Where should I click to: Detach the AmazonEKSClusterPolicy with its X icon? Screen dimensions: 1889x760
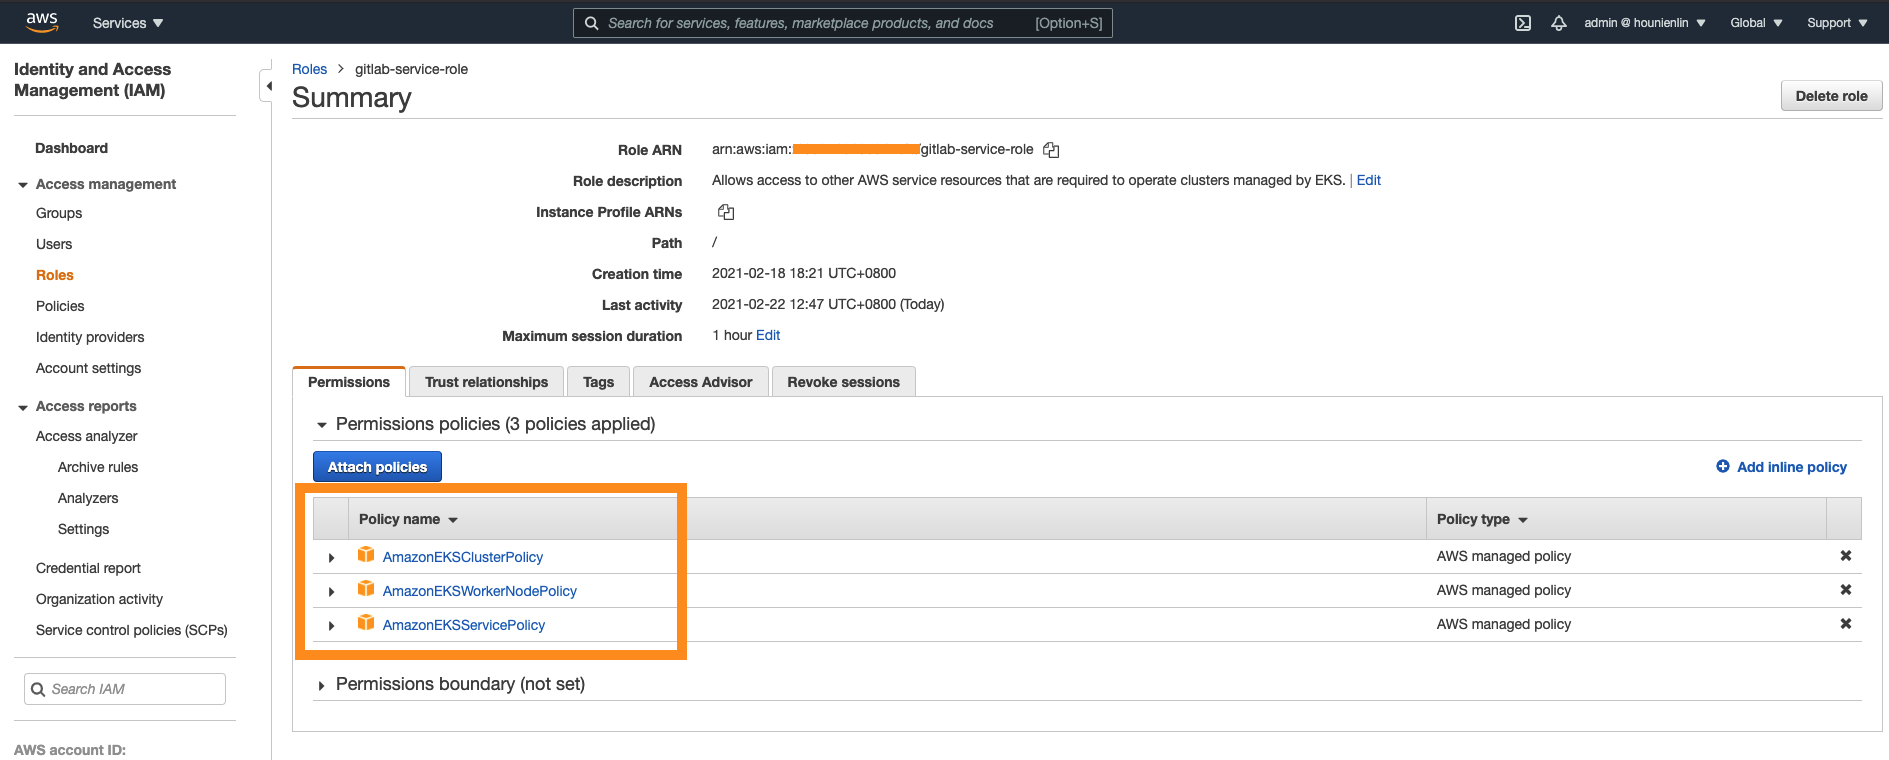click(x=1846, y=556)
